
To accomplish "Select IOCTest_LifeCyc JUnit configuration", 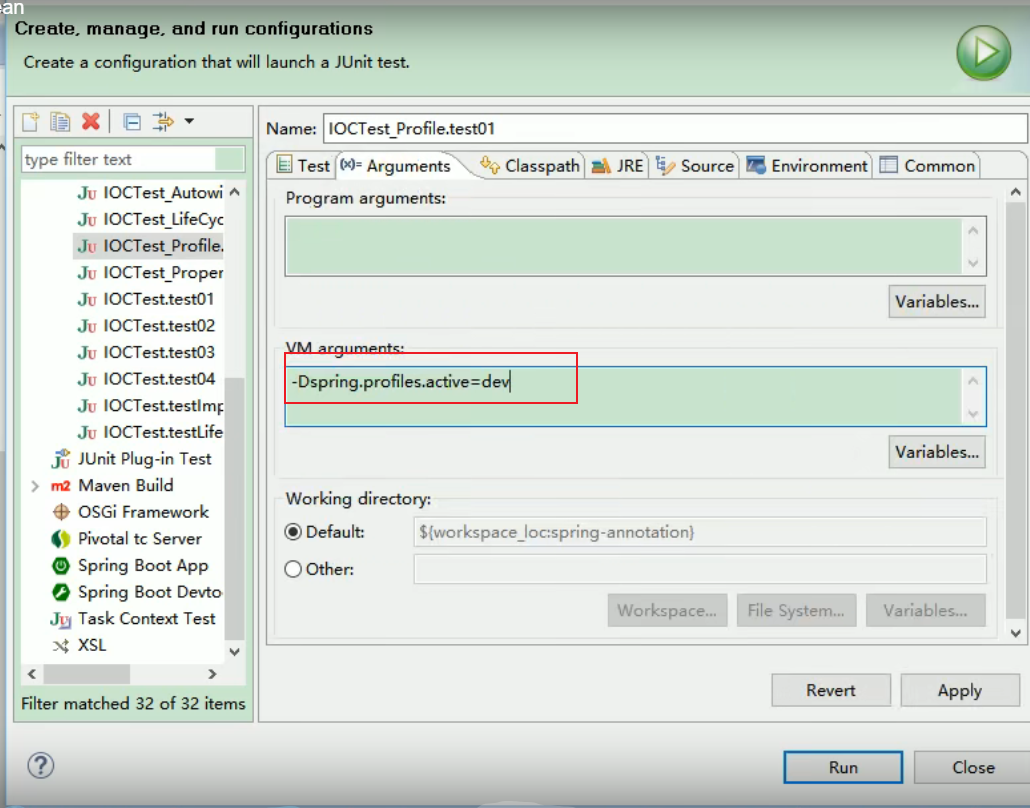I will [150, 219].
